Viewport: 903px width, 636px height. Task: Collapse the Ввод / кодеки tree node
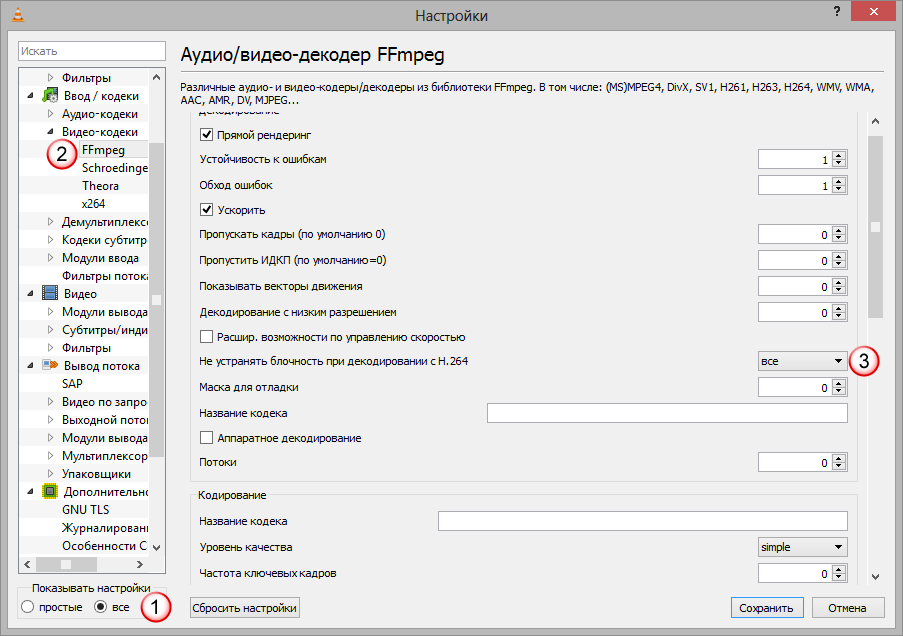click(31, 96)
